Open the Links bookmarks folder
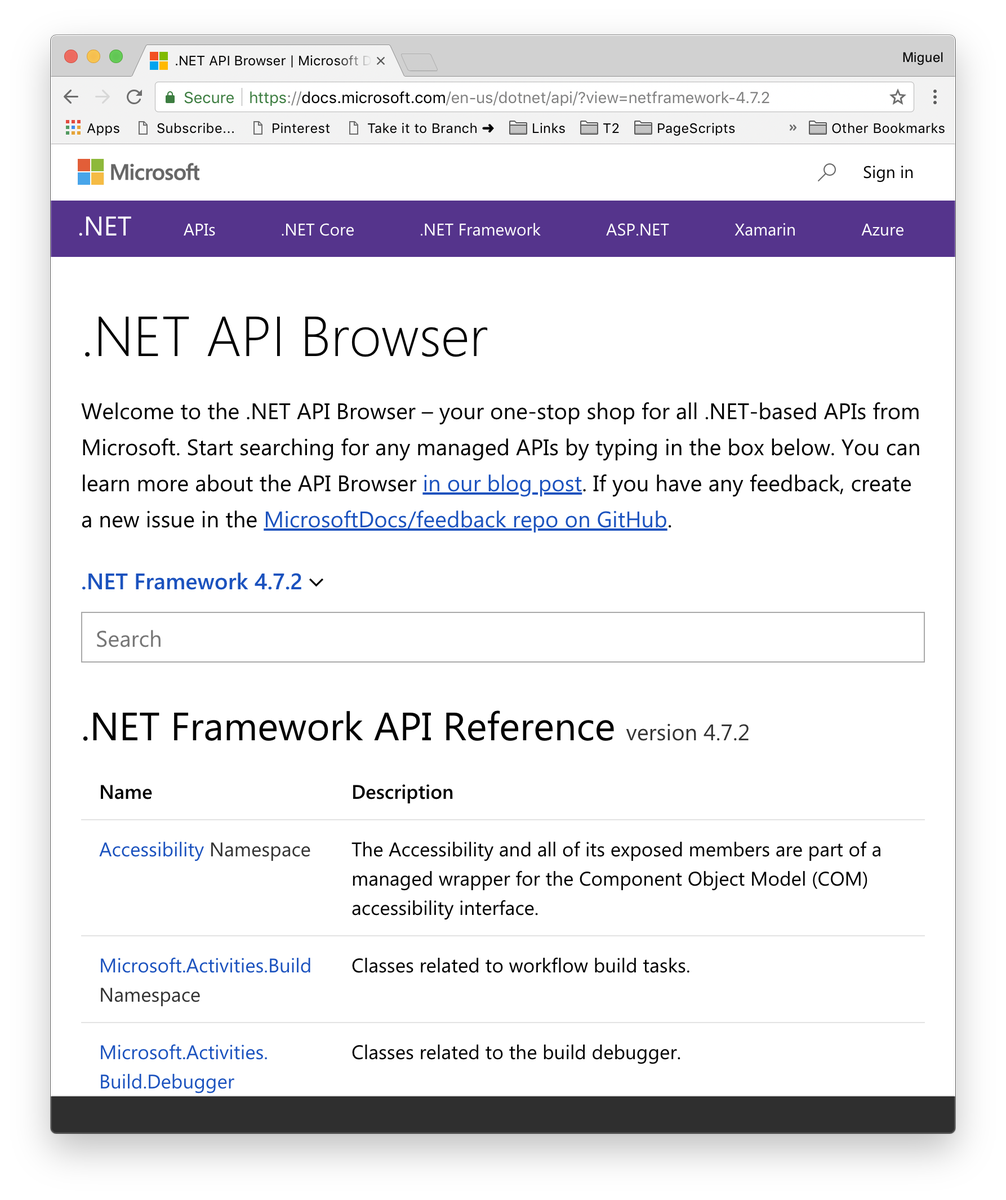The image size is (1006, 1200). (x=537, y=128)
